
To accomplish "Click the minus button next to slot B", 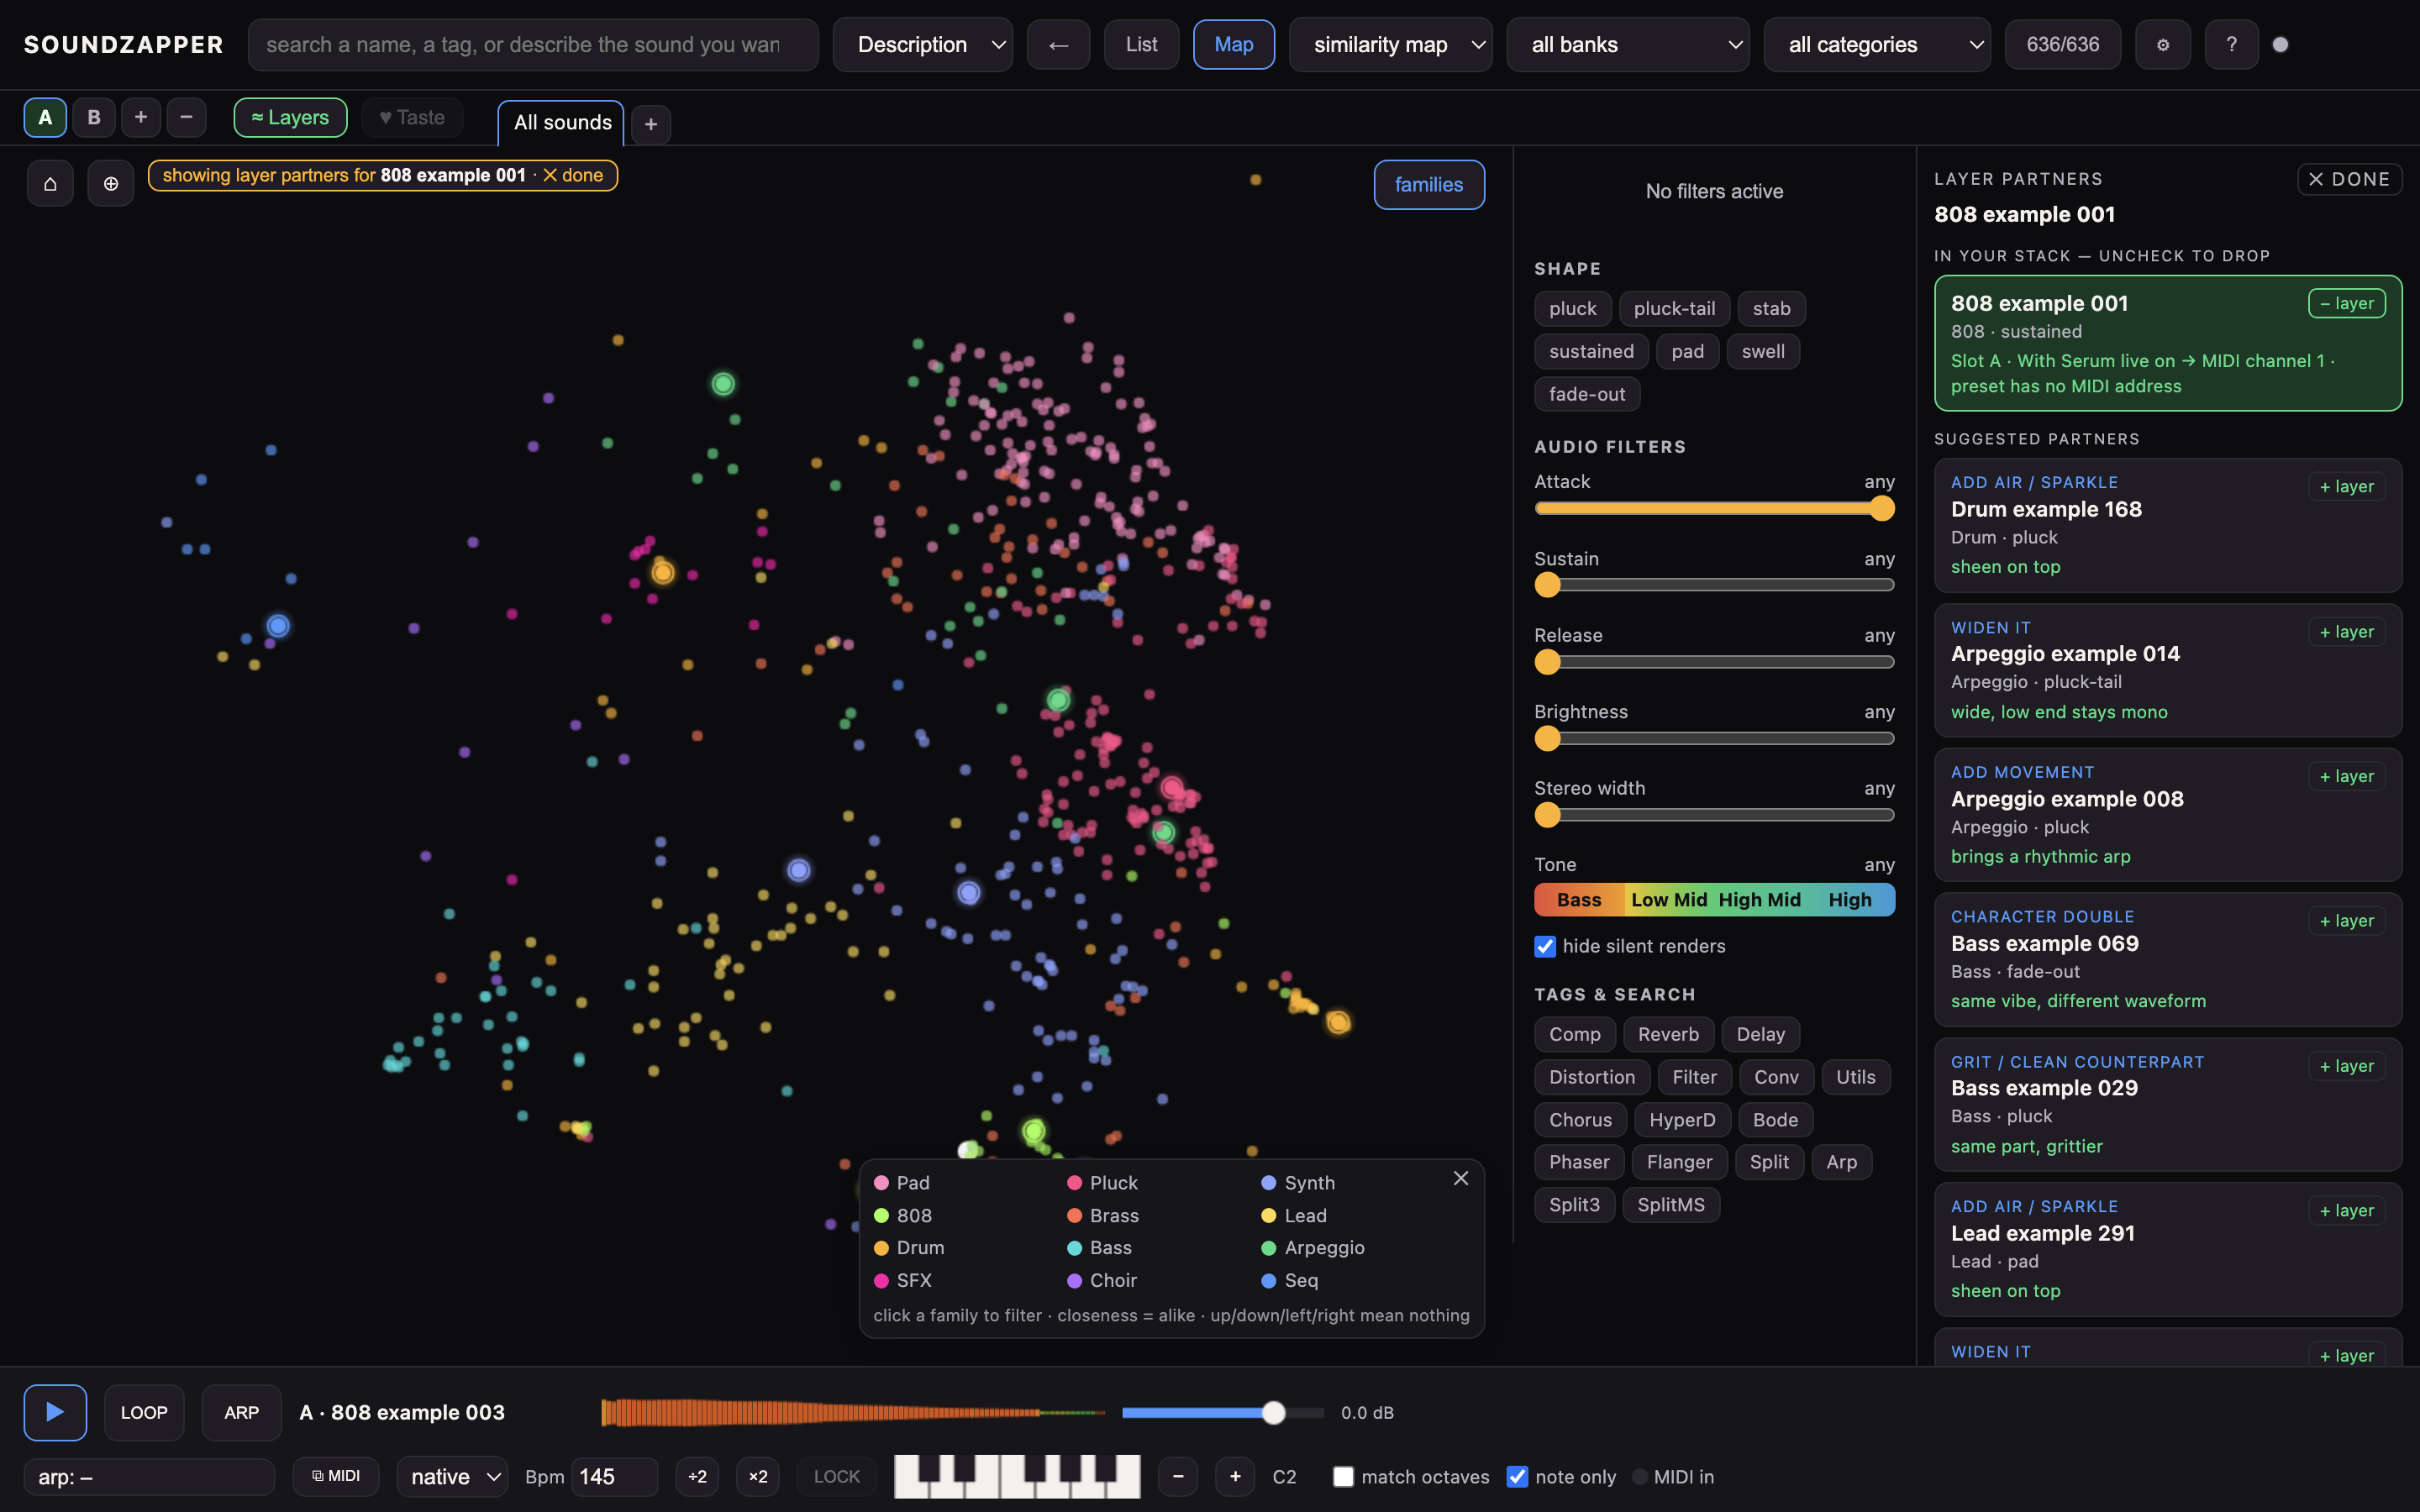I will point(186,117).
